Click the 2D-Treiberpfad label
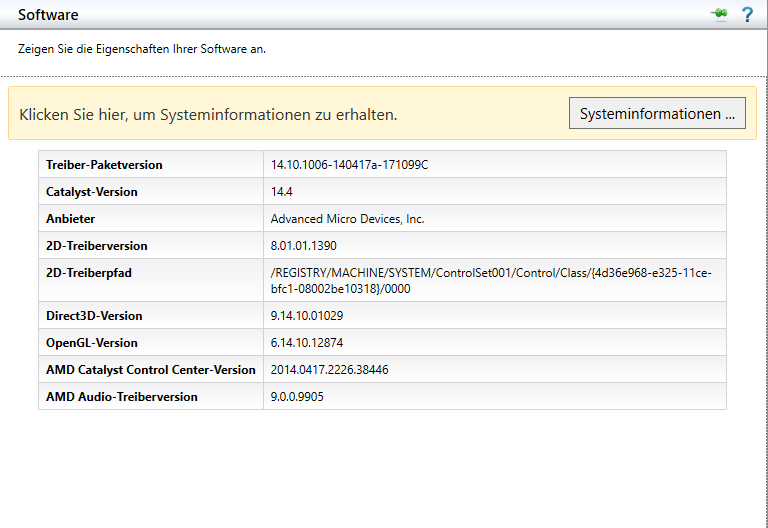 pyautogui.click(x=89, y=273)
